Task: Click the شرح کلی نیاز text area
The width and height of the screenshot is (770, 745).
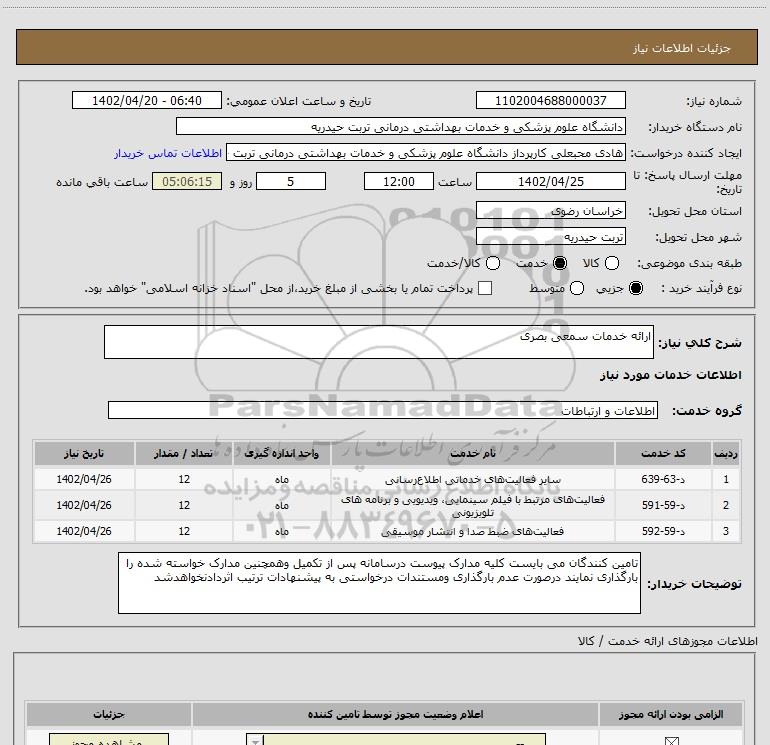Action: pyautogui.click(x=379, y=342)
